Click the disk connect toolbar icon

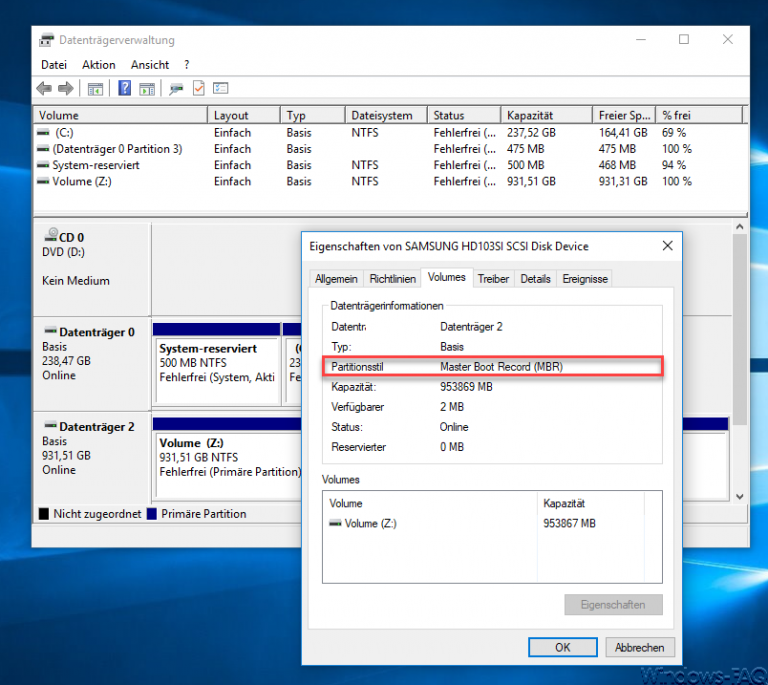176,88
